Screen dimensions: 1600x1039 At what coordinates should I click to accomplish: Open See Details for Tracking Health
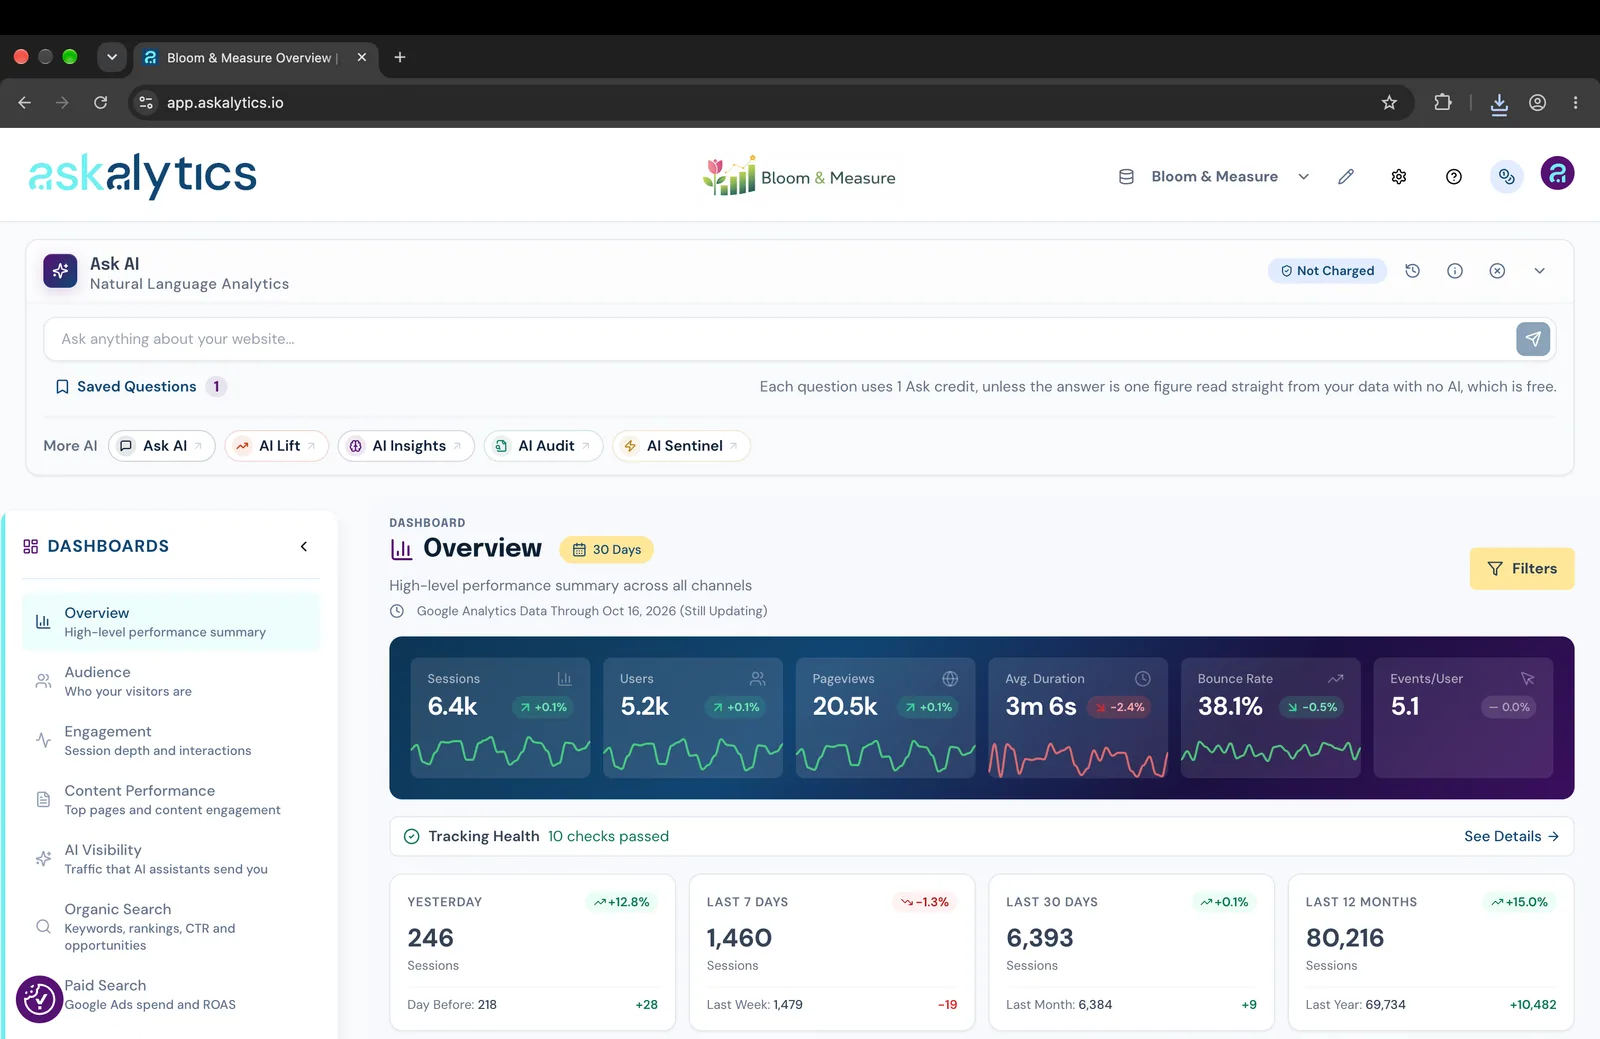click(x=1511, y=837)
